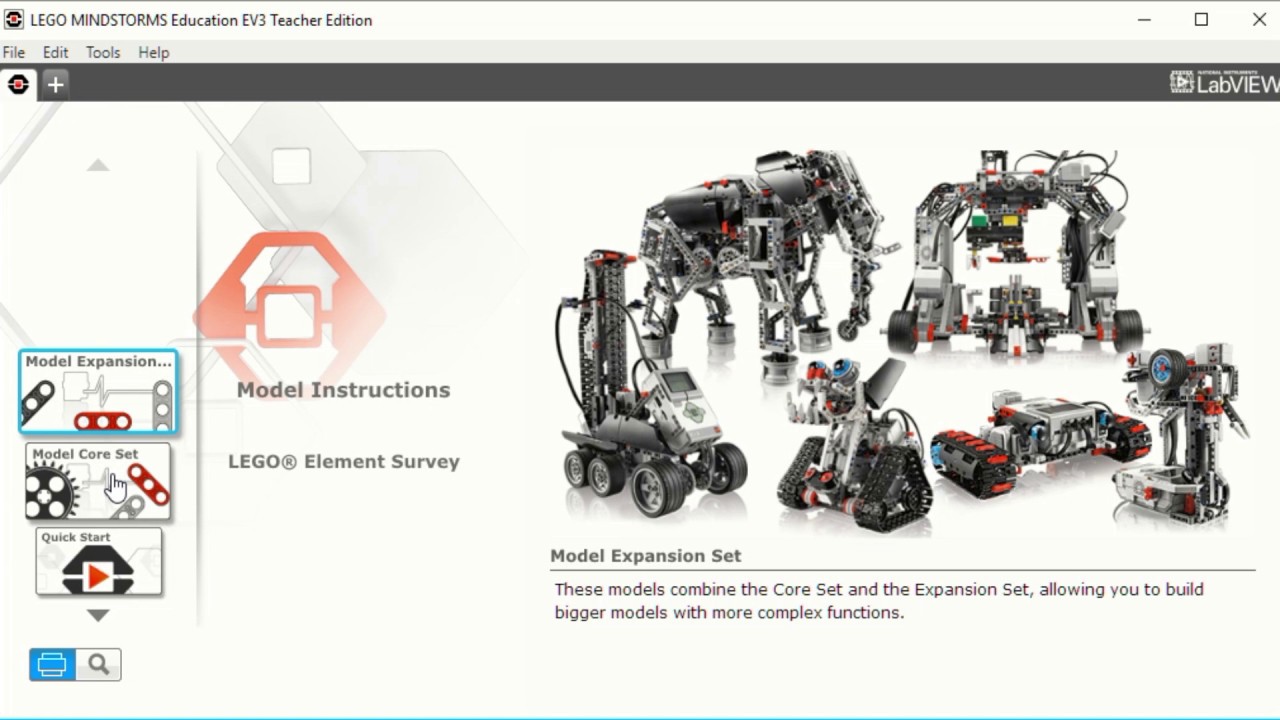The width and height of the screenshot is (1280, 720).
Task: Open the Tools menu
Action: (x=103, y=52)
